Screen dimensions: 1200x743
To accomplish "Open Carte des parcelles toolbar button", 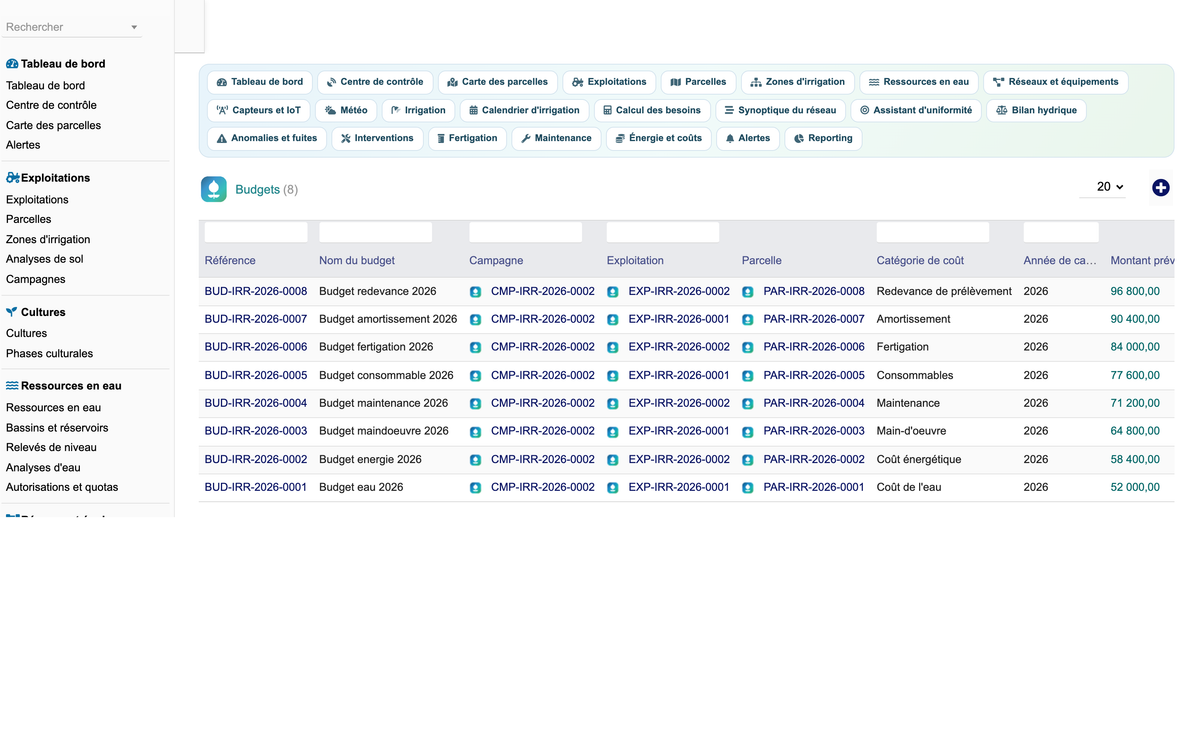I will point(498,82).
